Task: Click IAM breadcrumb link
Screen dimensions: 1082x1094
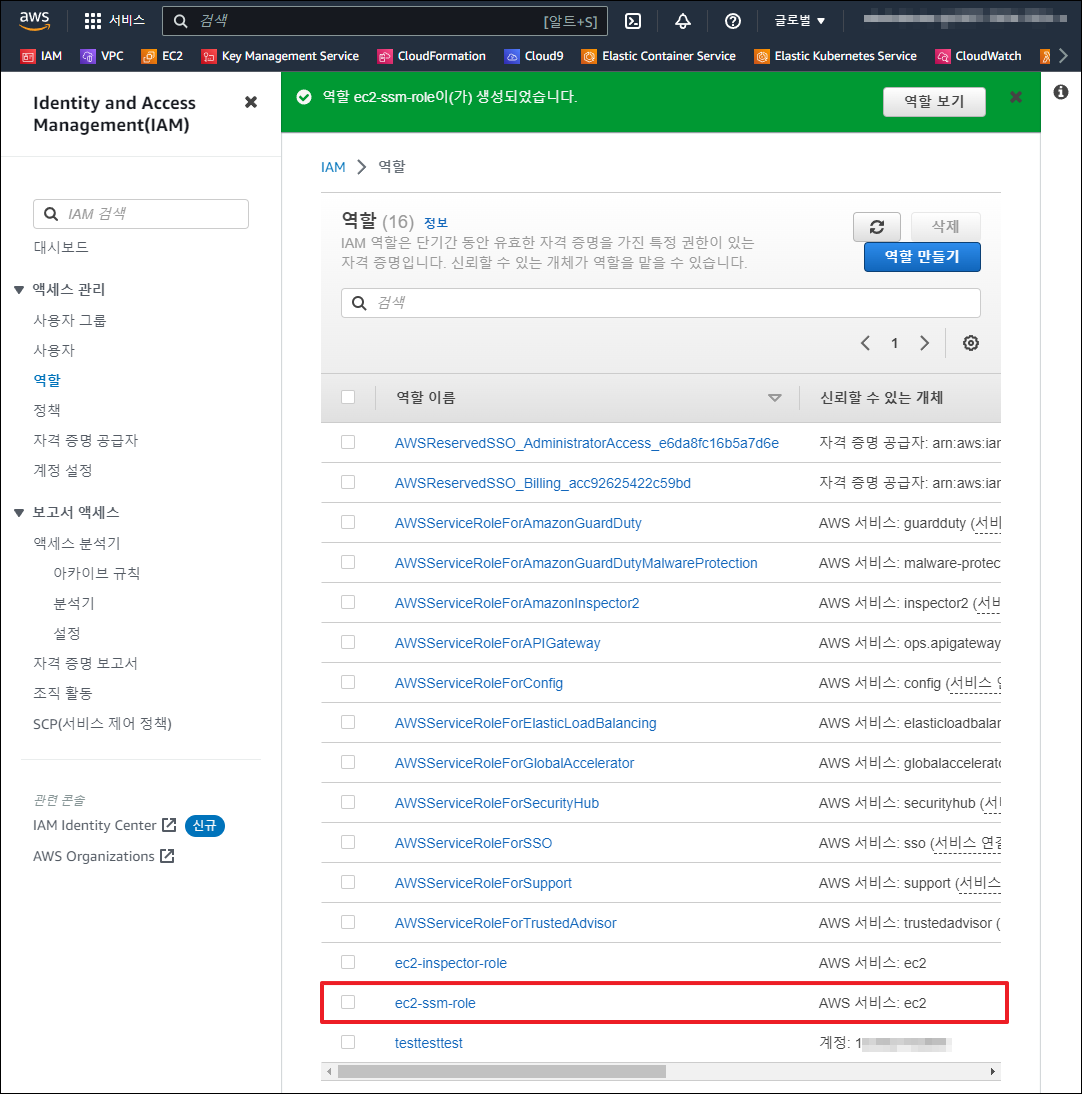Action: [333, 167]
